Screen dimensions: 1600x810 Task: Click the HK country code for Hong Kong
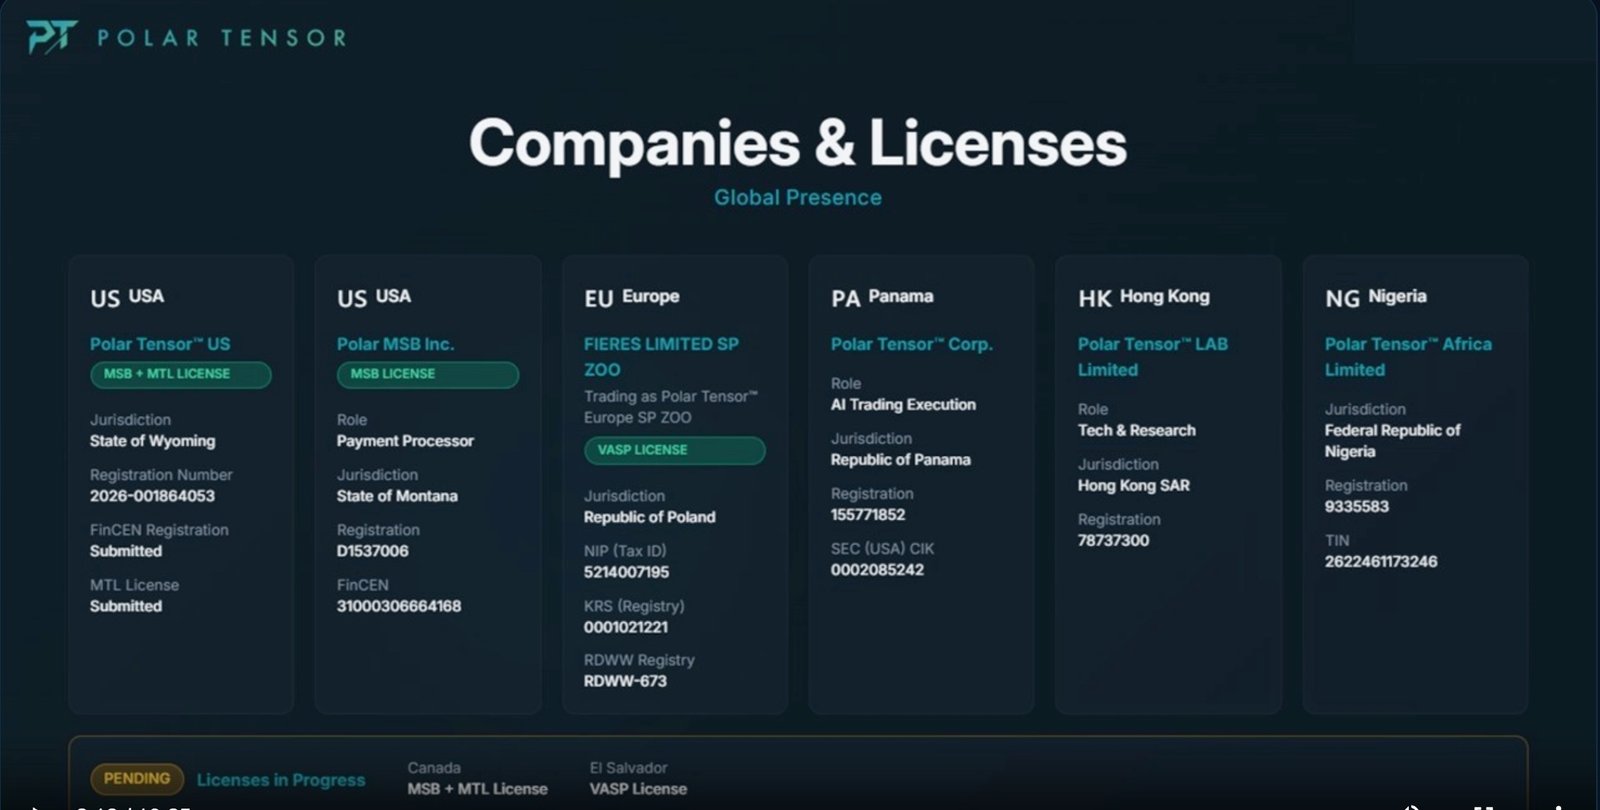1094,299
